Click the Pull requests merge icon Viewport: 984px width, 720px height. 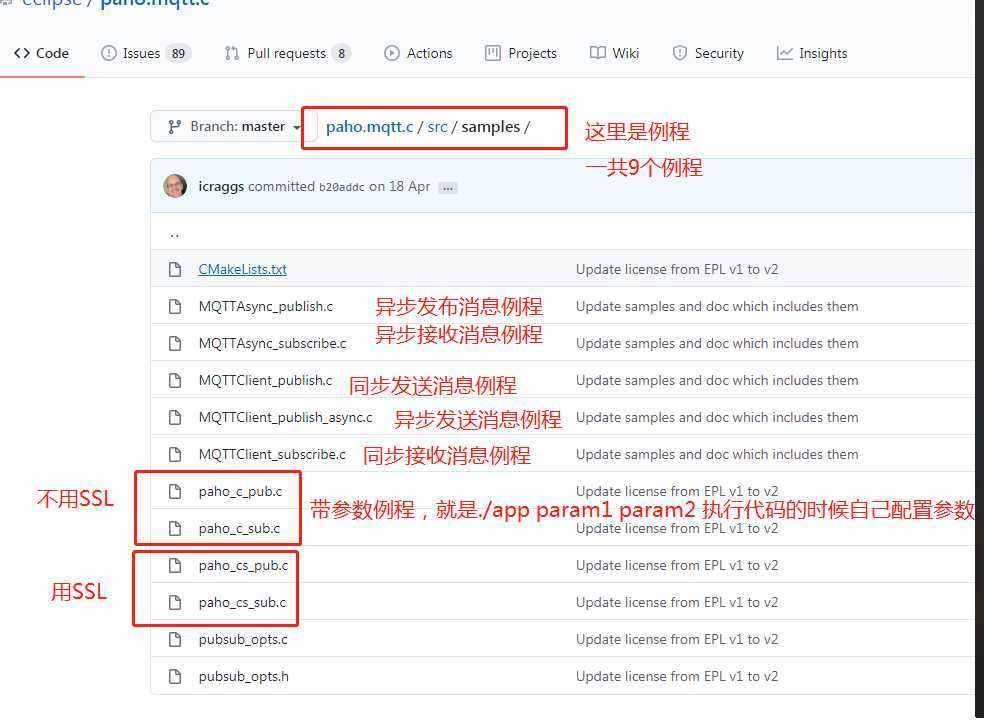(232, 53)
